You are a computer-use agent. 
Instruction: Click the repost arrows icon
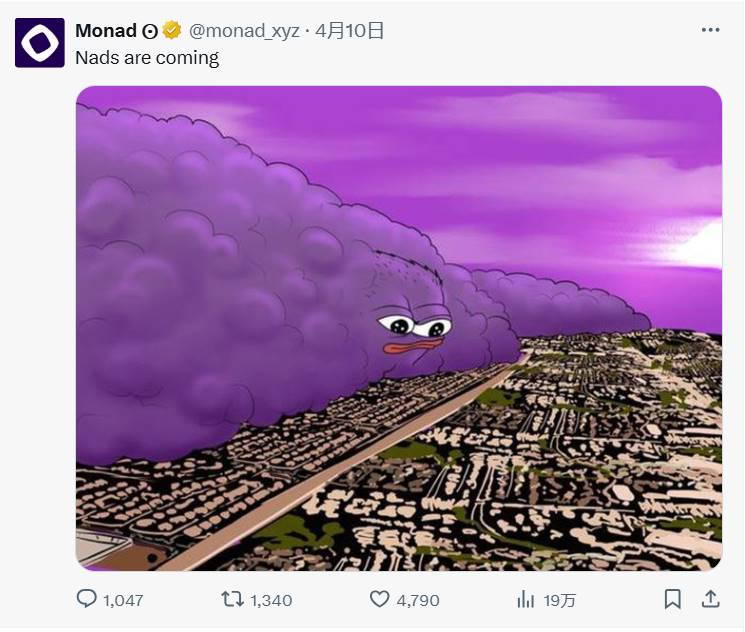pyautogui.click(x=232, y=599)
